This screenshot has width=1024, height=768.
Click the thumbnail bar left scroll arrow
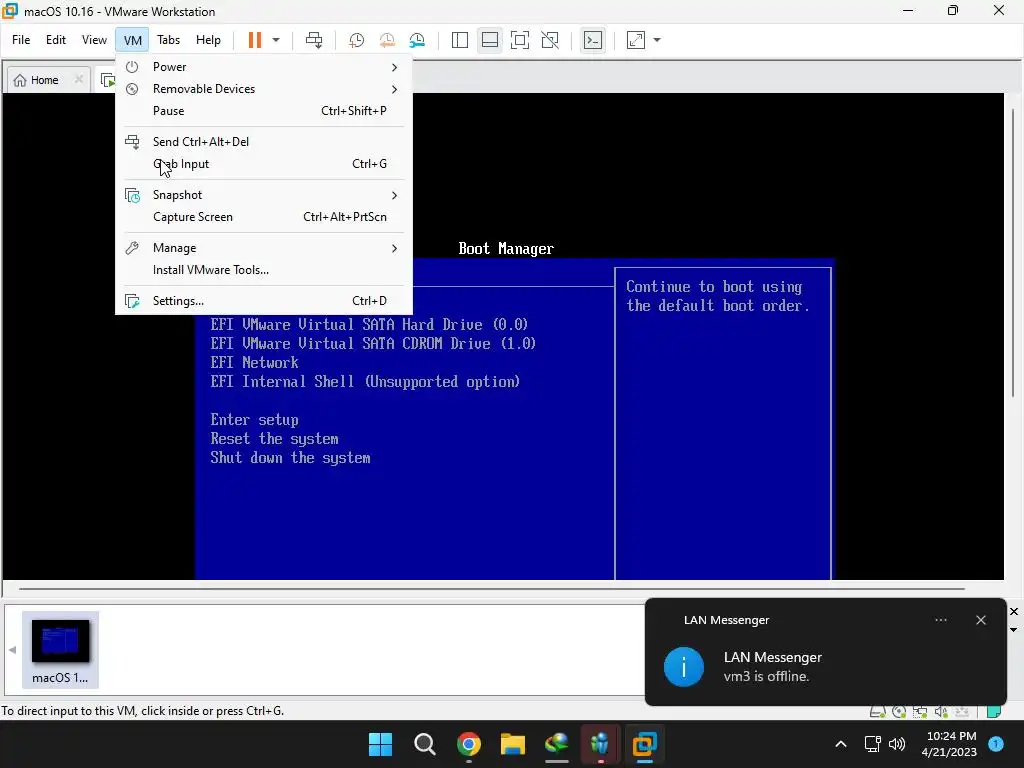(x=12, y=649)
